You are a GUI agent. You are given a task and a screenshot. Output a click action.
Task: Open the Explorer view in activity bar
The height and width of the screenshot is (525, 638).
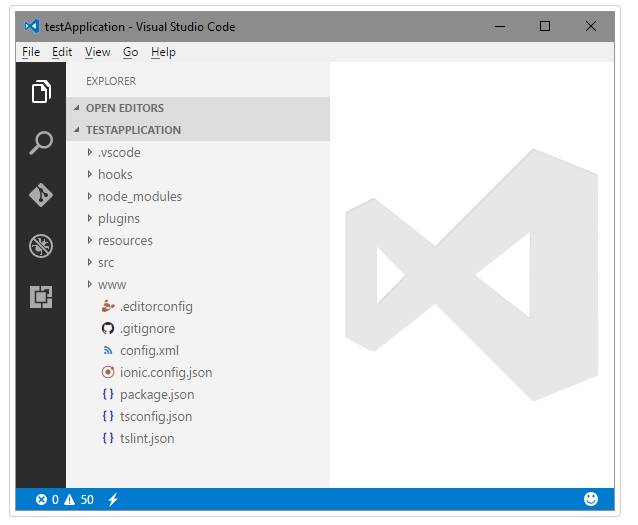[x=41, y=91]
